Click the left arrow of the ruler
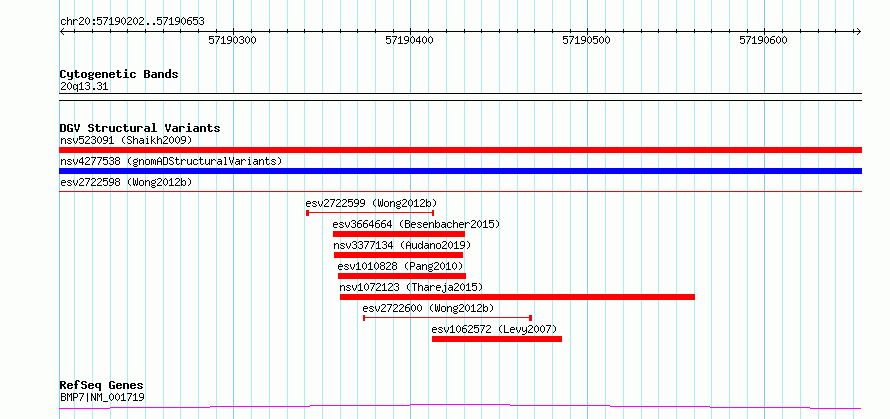Image resolution: width=890 pixels, height=419 pixels. click(63, 32)
